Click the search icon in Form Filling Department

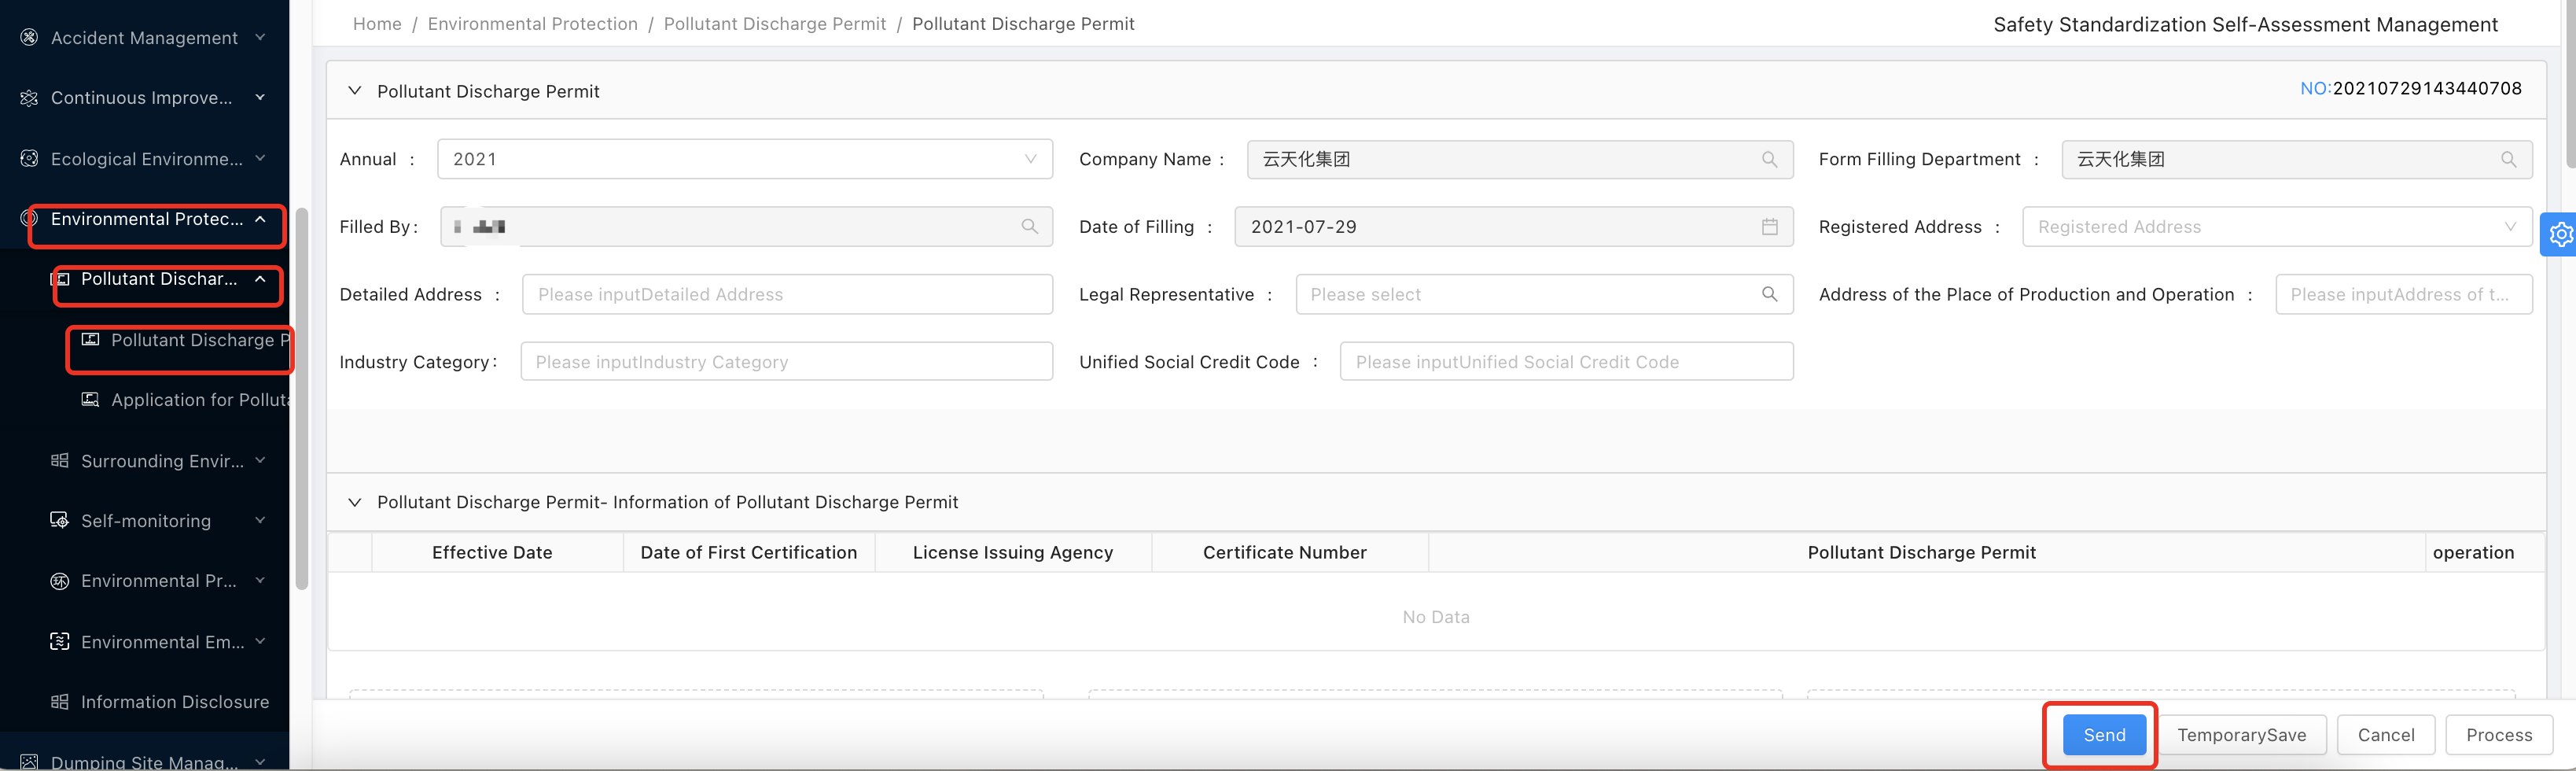(x=2508, y=159)
